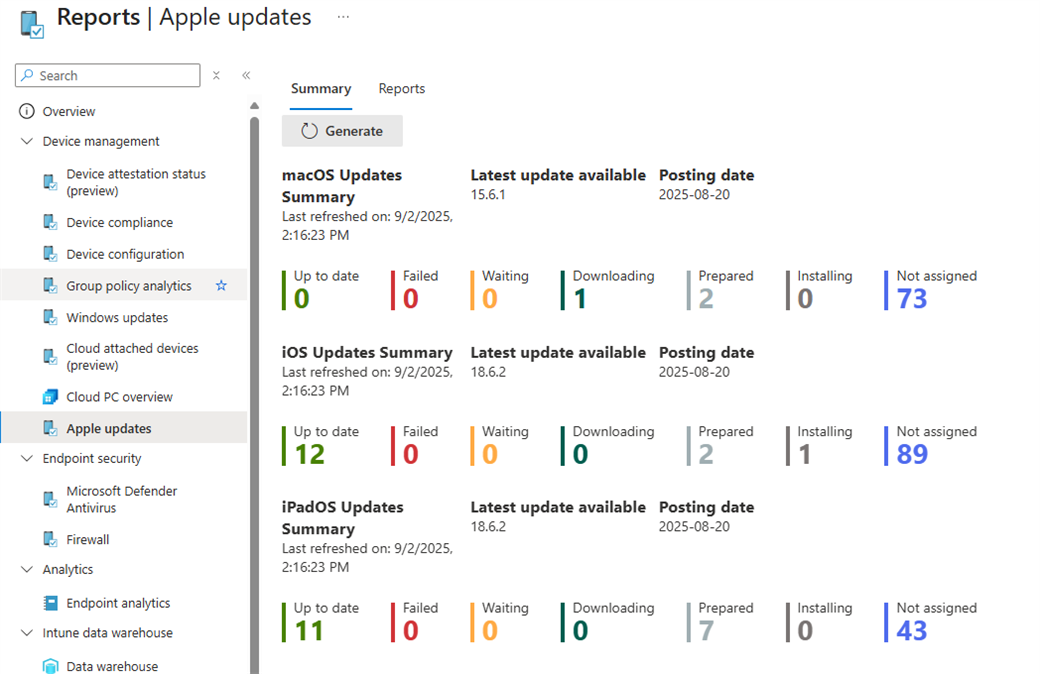Click iOS Waiting count 0

click(490, 454)
